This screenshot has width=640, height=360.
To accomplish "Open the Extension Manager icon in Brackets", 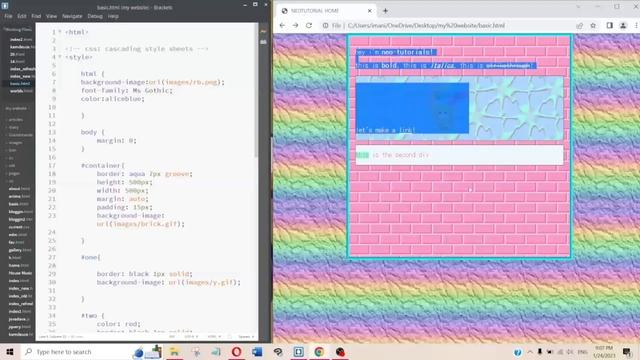I will click(264, 42).
